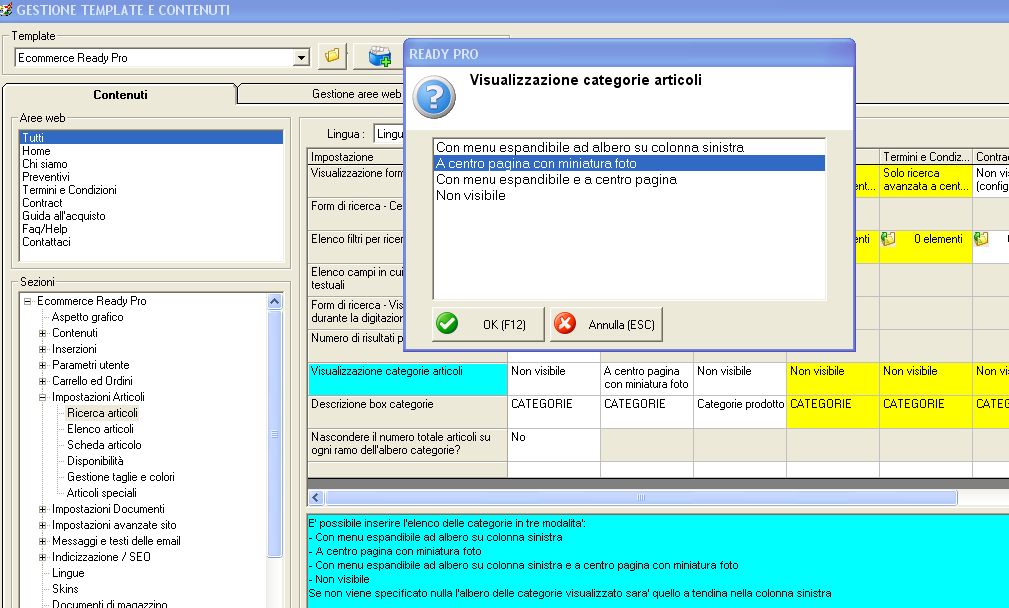Select Contract in Aree web list
The width and height of the screenshot is (1009, 608).
click(151, 203)
